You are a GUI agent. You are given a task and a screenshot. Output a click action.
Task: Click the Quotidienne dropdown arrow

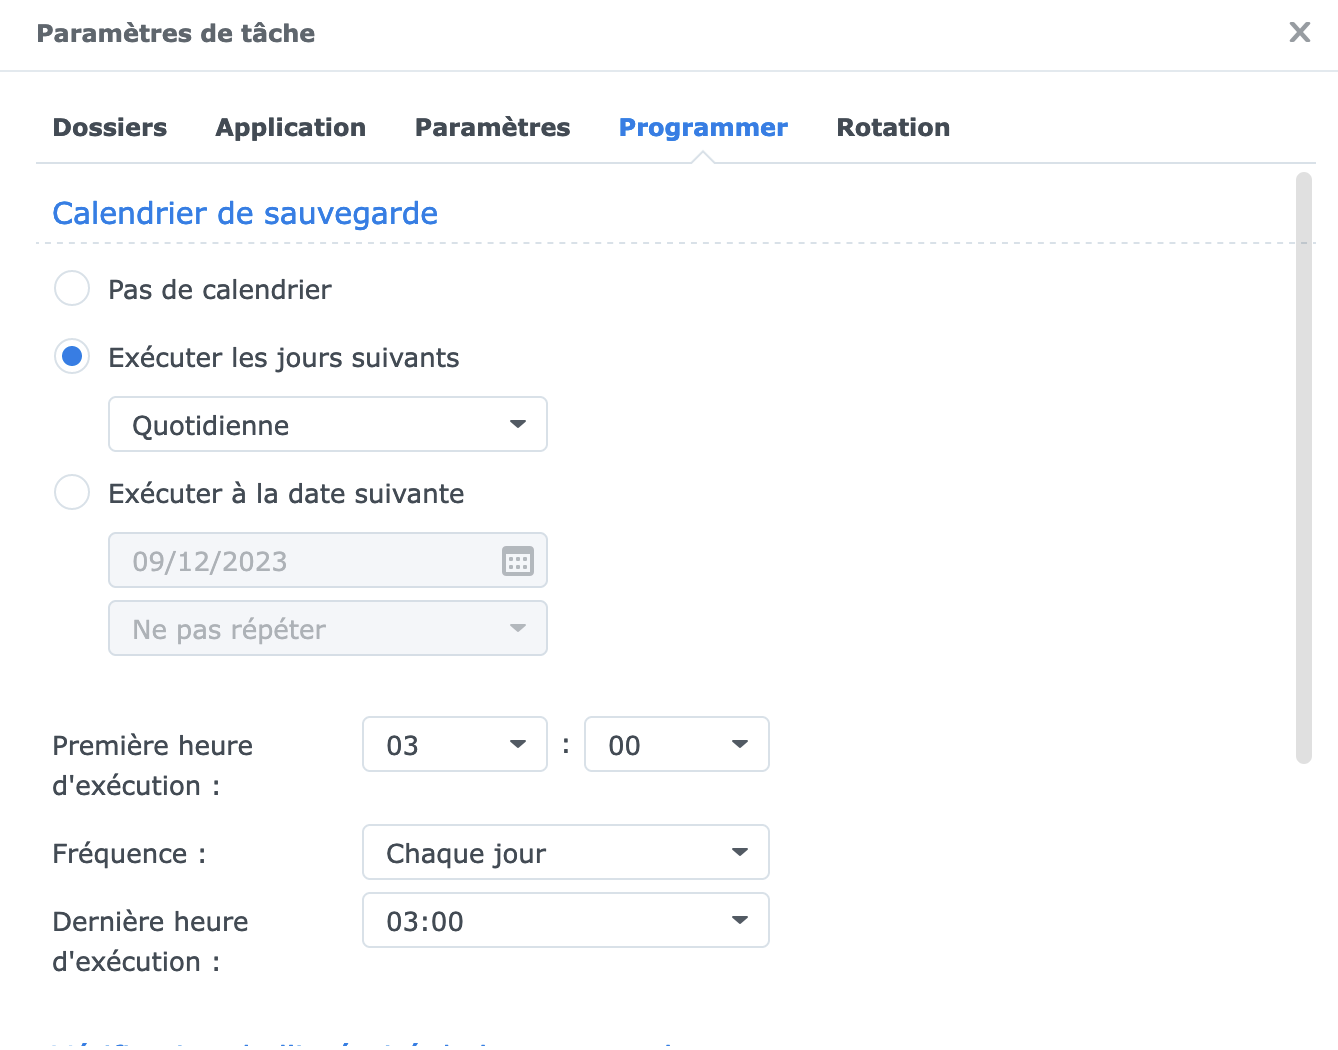click(x=518, y=425)
